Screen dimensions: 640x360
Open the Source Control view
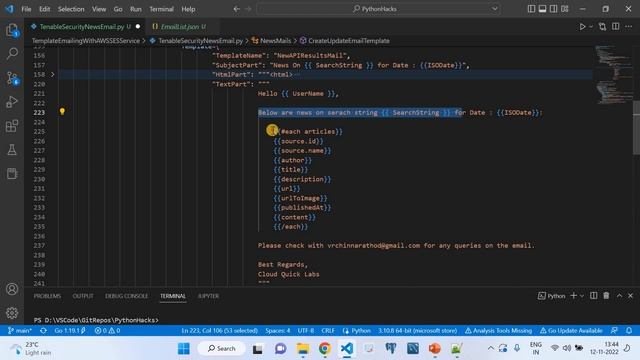point(12,78)
